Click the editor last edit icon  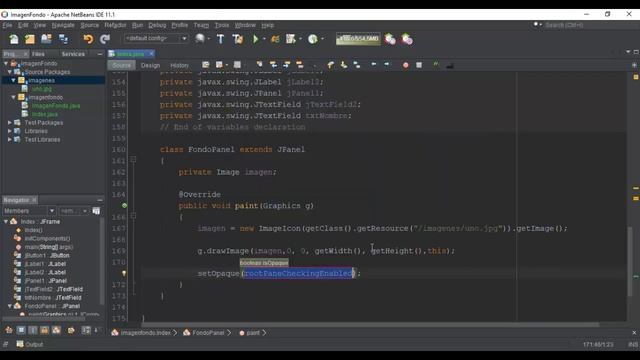(206, 65)
